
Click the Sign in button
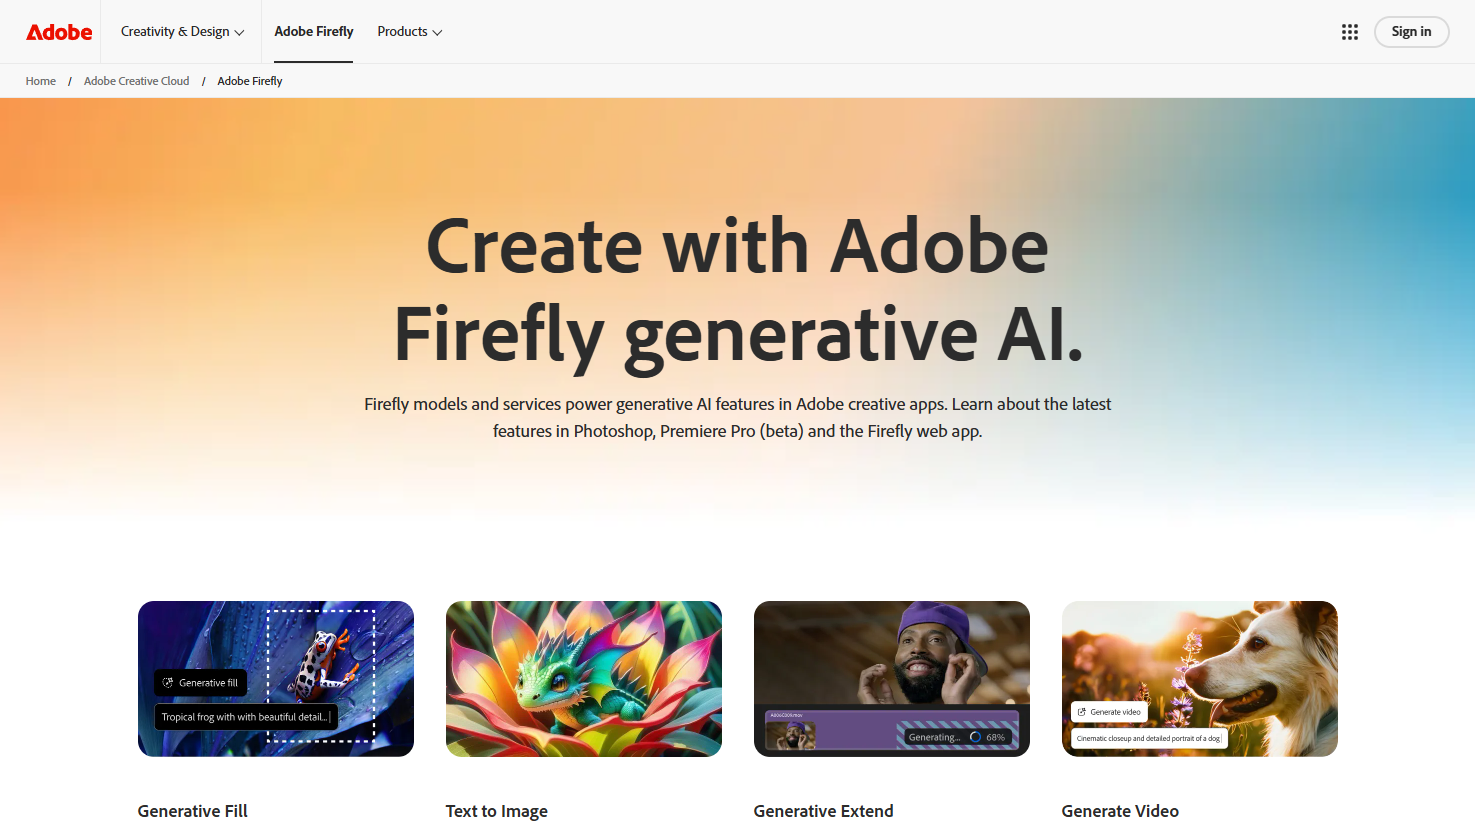(1411, 32)
